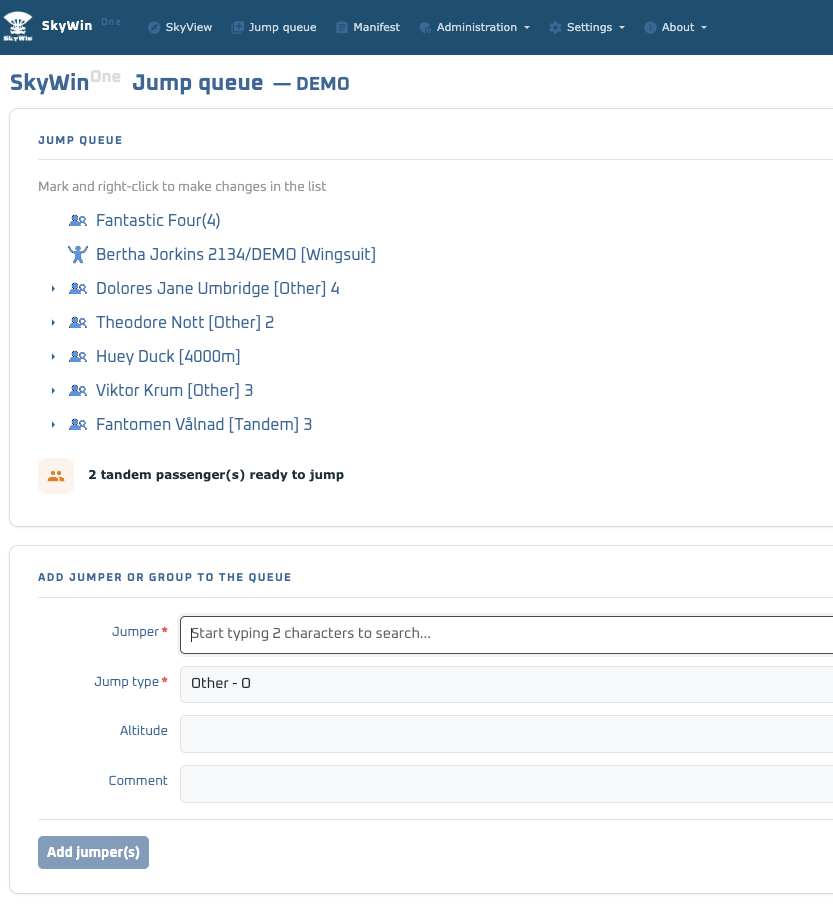Image resolution: width=833 pixels, height=906 pixels.
Task: Expand the Dolores Jane Umbridge group
Action: [53, 288]
